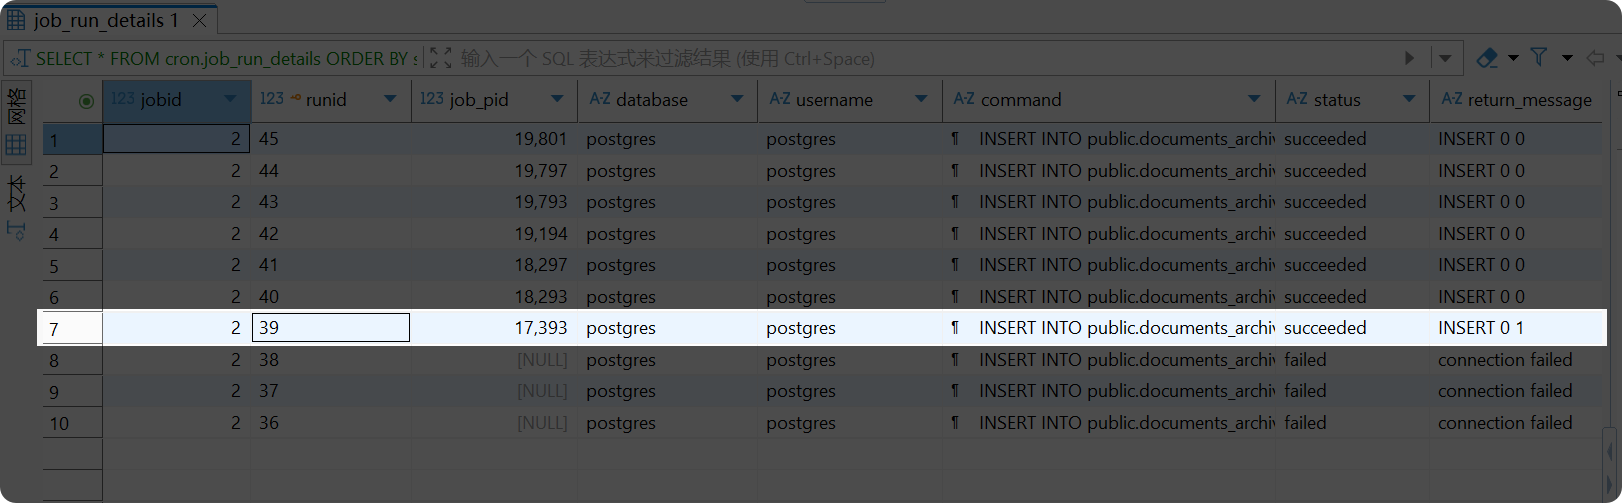Click the eraser clear-filter icon

tap(1487, 58)
